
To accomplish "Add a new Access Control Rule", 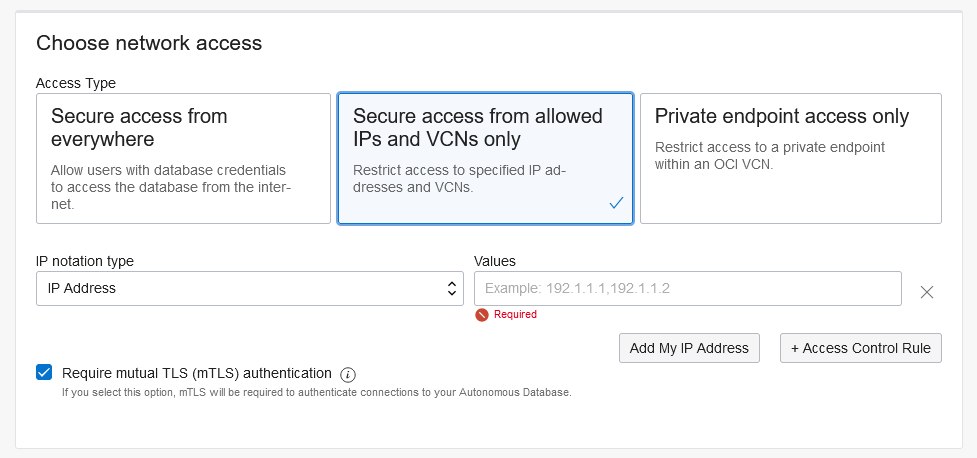I will (860, 348).
